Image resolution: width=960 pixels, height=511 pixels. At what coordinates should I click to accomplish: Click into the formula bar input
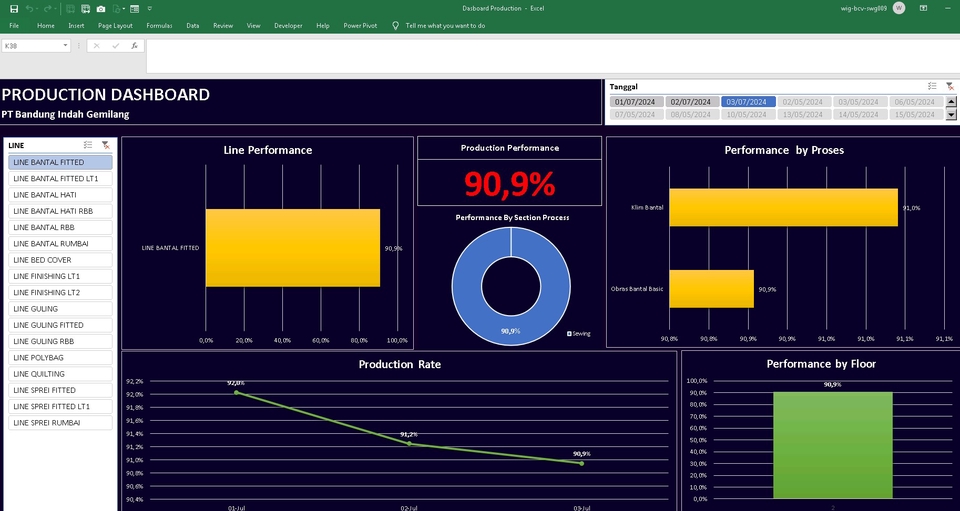click(551, 56)
